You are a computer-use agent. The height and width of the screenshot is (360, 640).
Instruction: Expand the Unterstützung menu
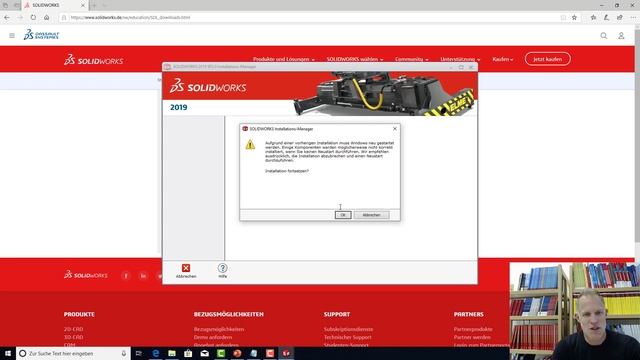coord(460,59)
